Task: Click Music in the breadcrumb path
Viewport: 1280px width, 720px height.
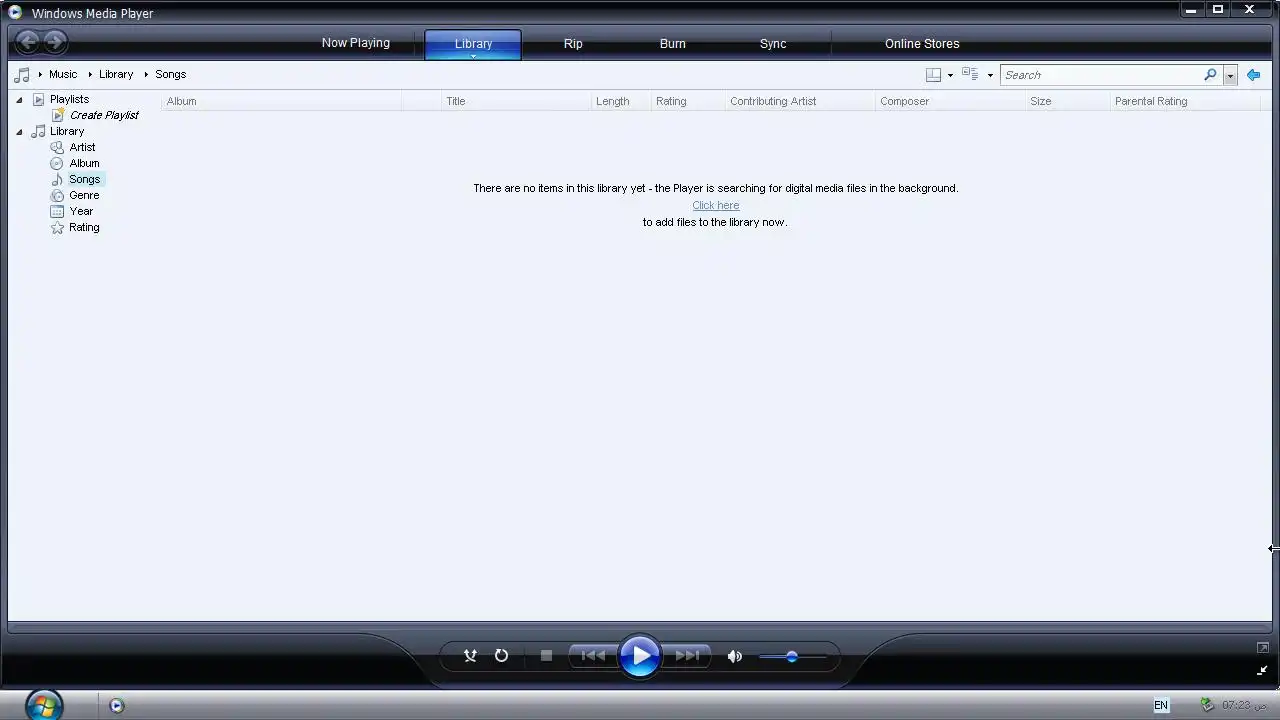Action: (x=63, y=74)
